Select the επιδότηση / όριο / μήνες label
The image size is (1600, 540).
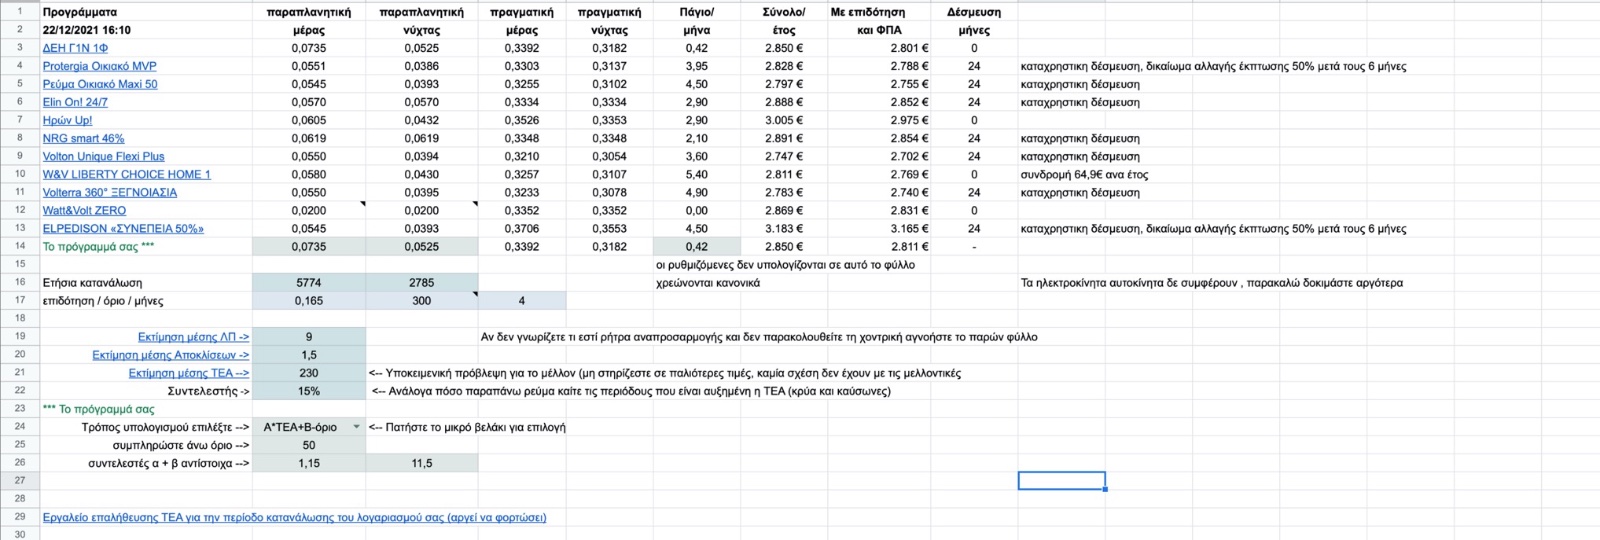tap(146, 301)
